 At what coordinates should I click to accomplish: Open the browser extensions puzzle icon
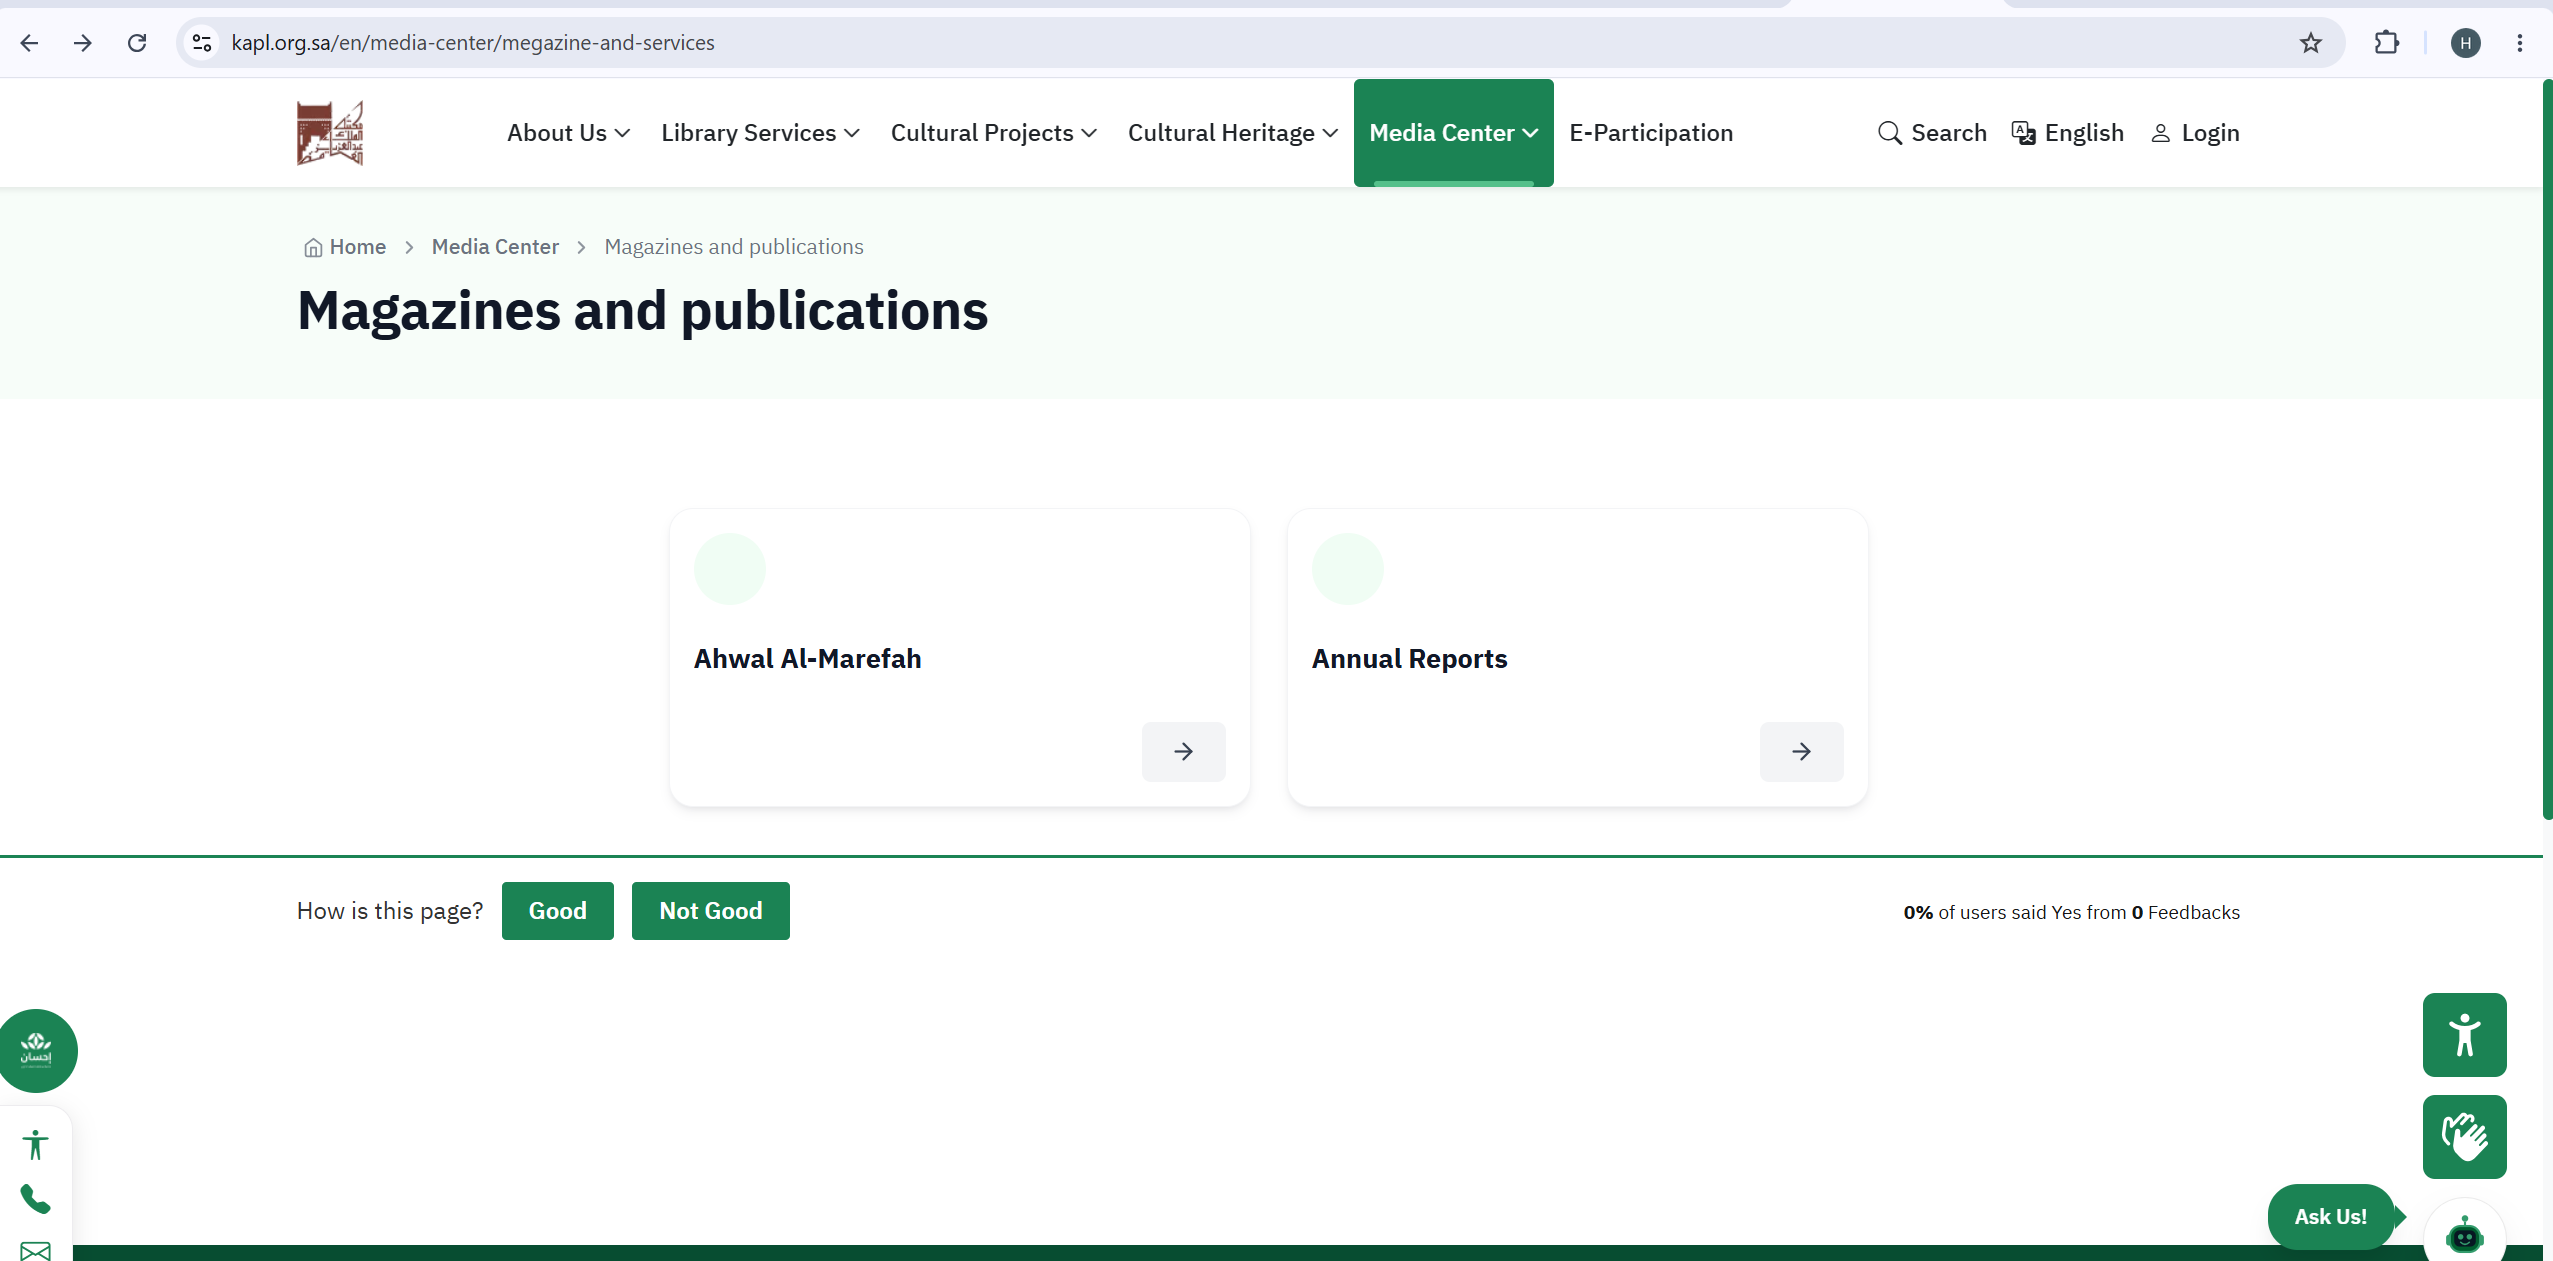(x=2386, y=43)
